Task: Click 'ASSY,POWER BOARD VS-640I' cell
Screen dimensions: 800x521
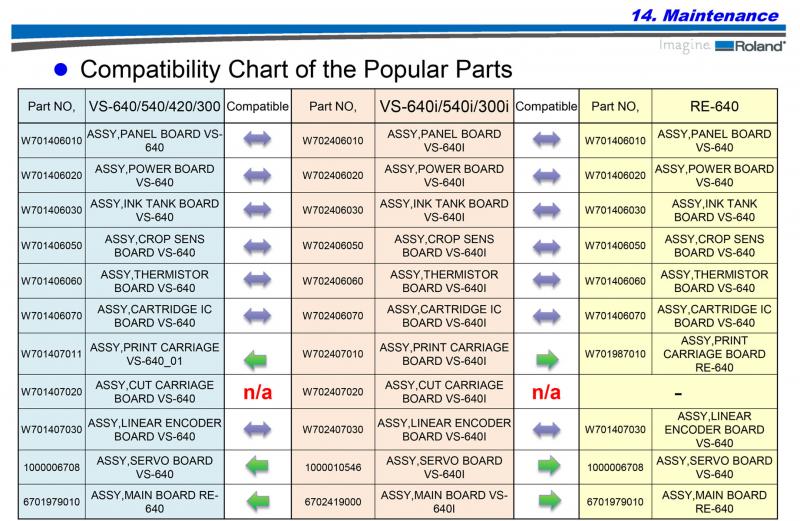Action: click(444, 175)
